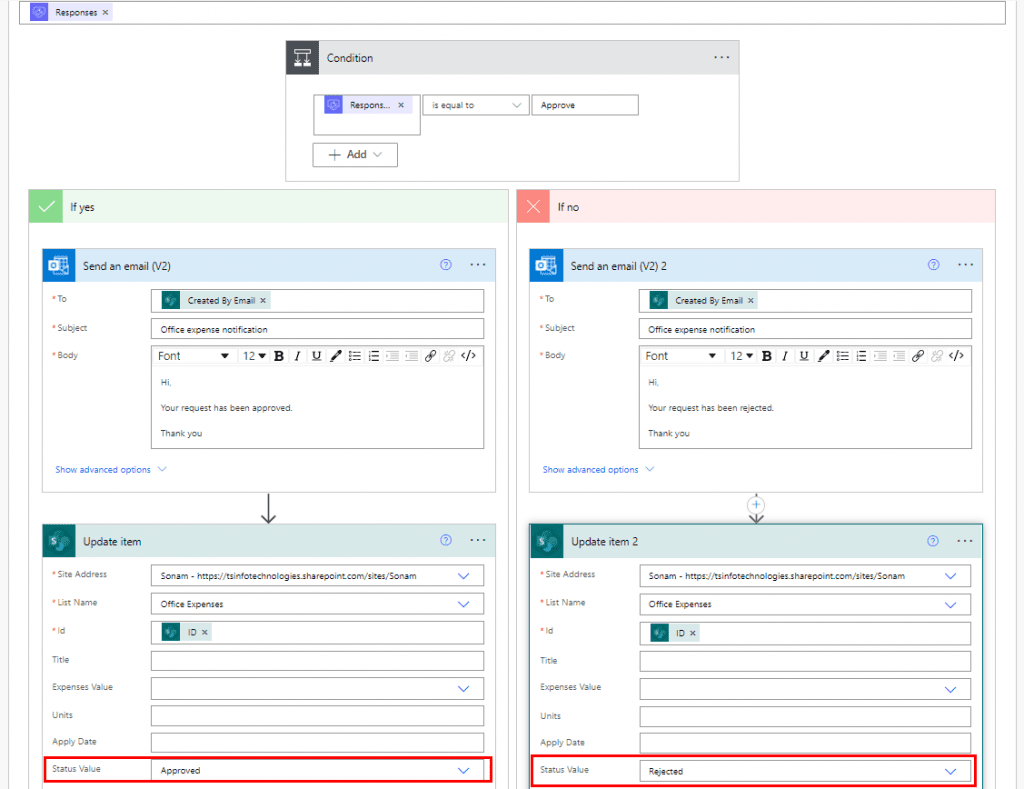Switch to code view in If yes email body
The image size is (1024, 789).
click(x=468, y=356)
